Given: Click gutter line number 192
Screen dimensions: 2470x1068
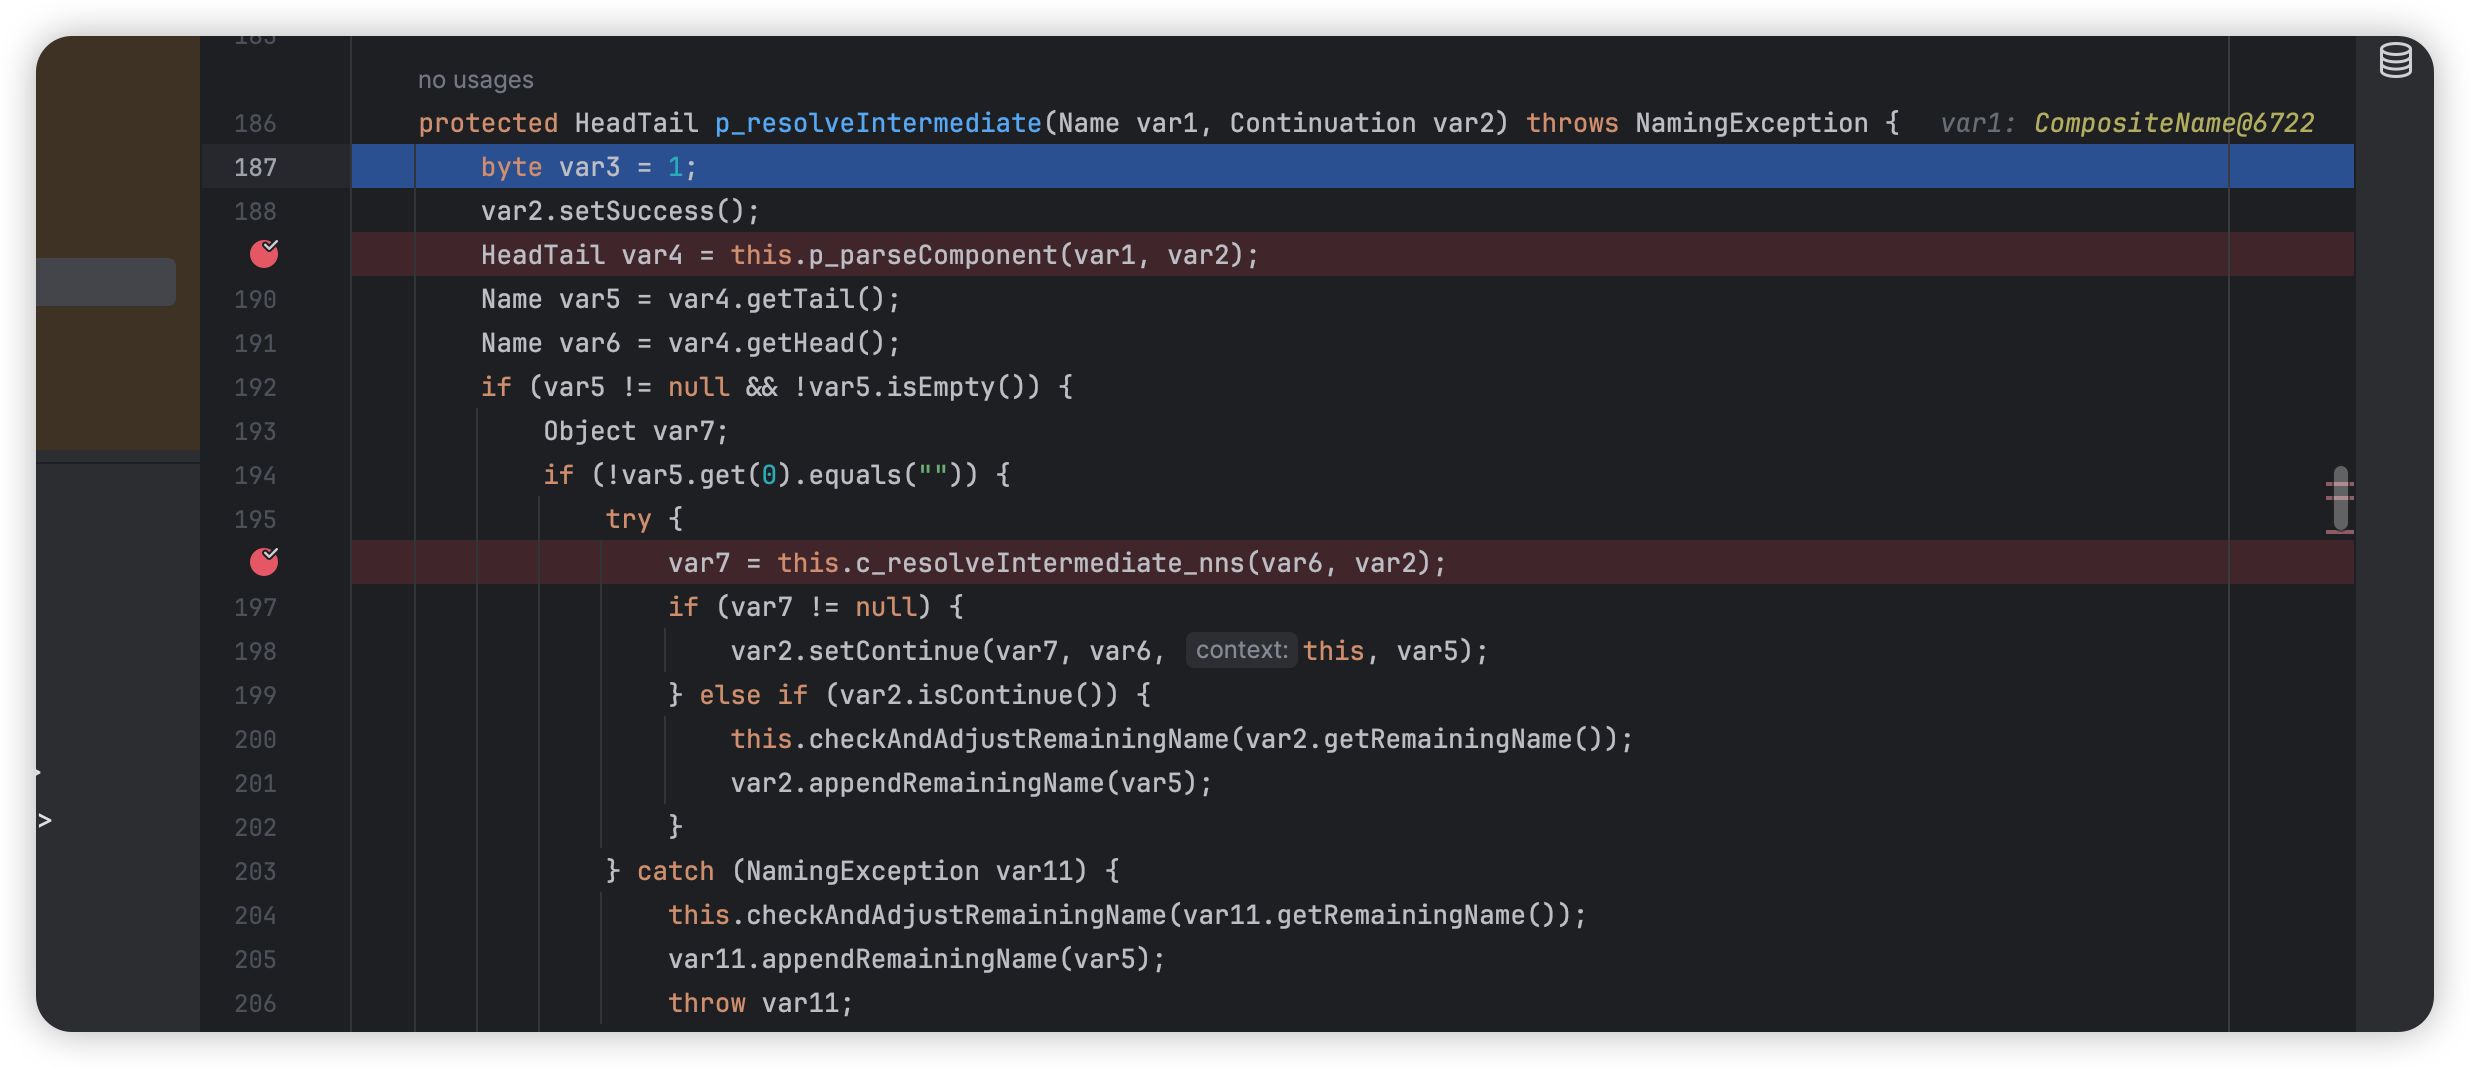Looking at the screenshot, I should pyautogui.click(x=255, y=387).
